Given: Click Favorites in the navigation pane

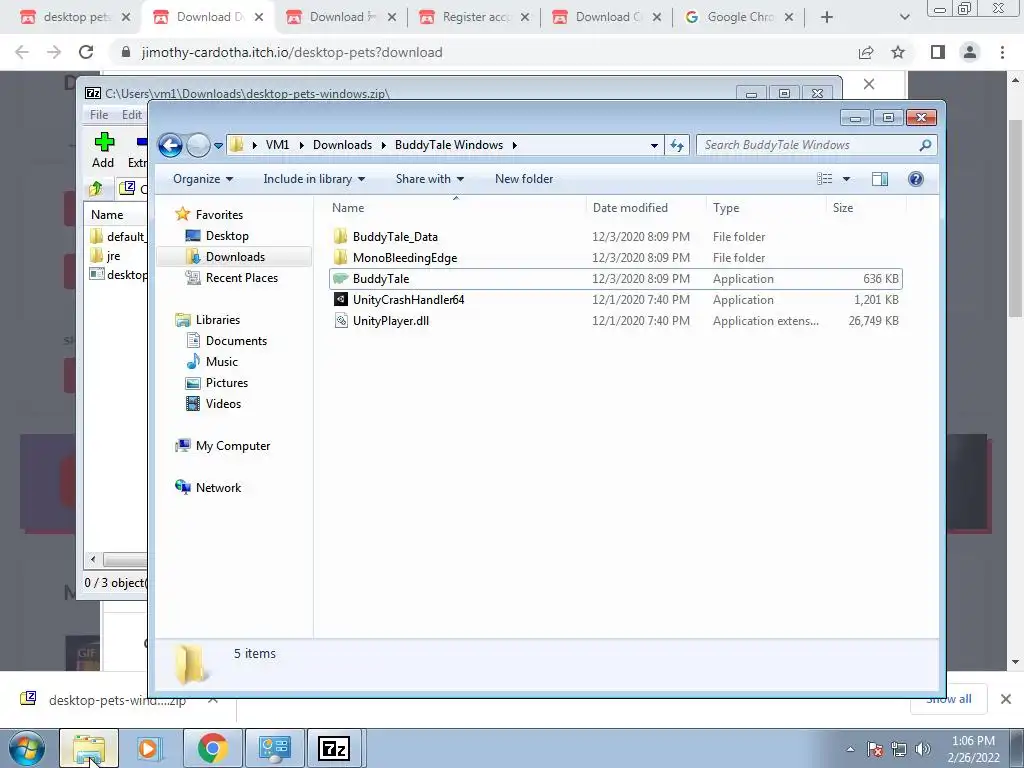Looking at the screenshot, I should pyautogui.click(x=219, y=215).
